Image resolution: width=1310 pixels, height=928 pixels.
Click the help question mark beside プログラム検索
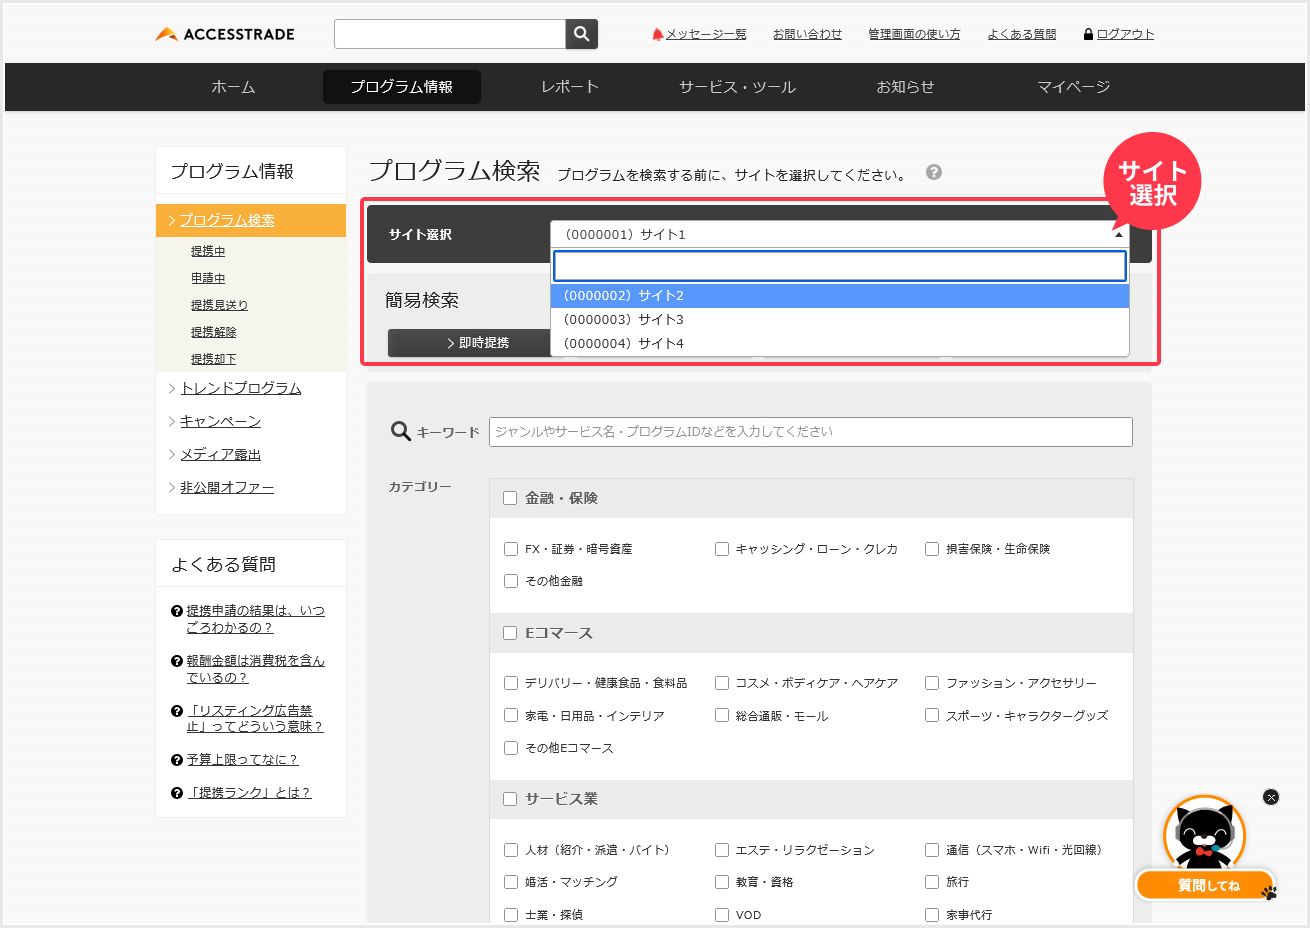pos(934,172)
